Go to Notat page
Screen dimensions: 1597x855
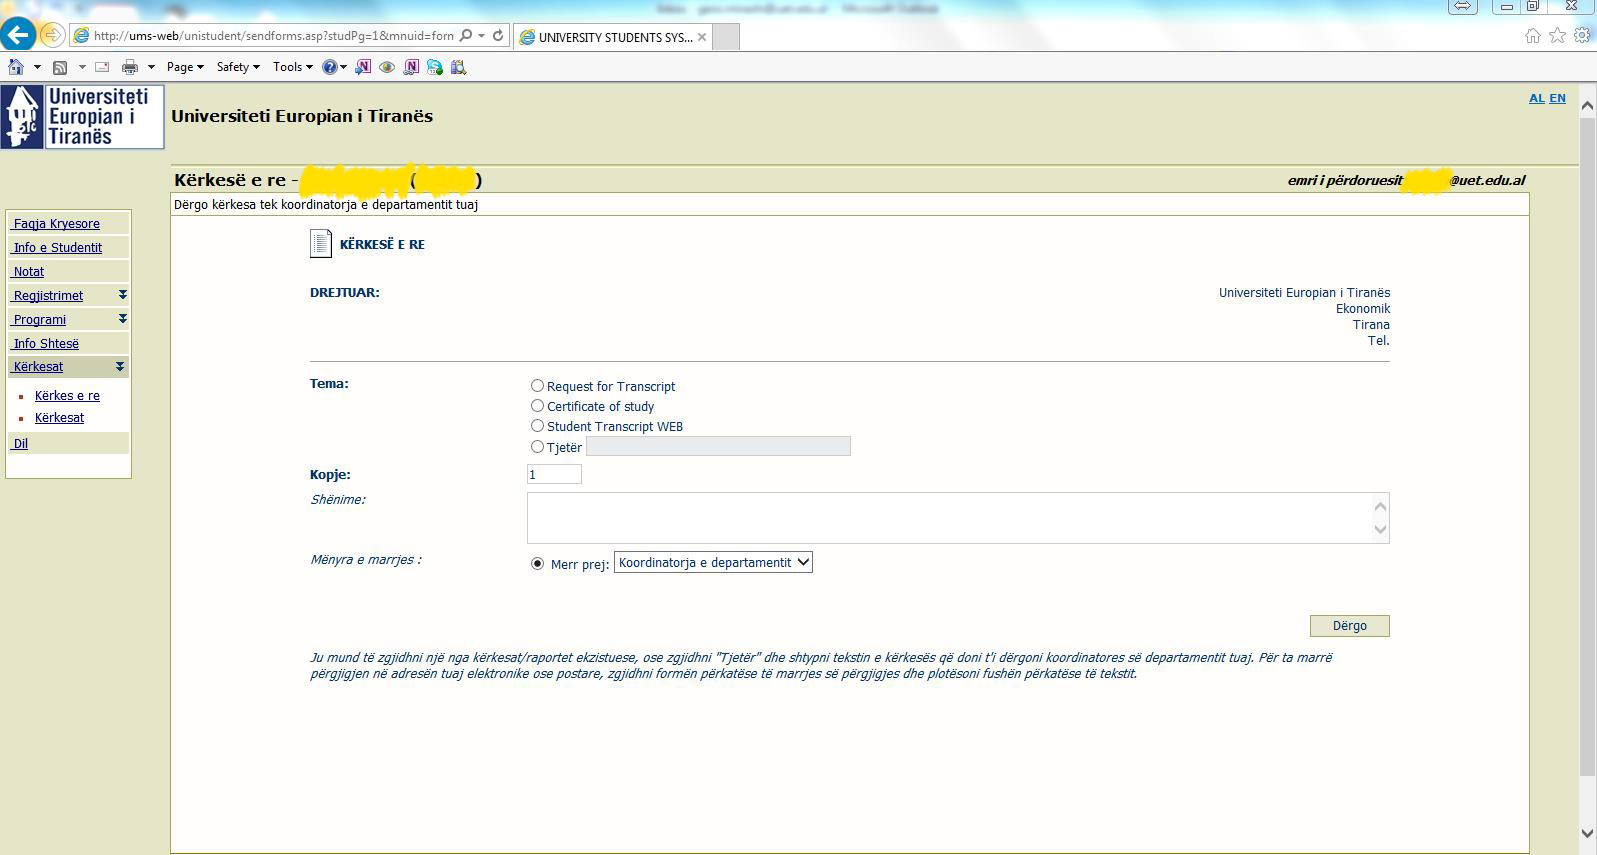click(28, 272)
